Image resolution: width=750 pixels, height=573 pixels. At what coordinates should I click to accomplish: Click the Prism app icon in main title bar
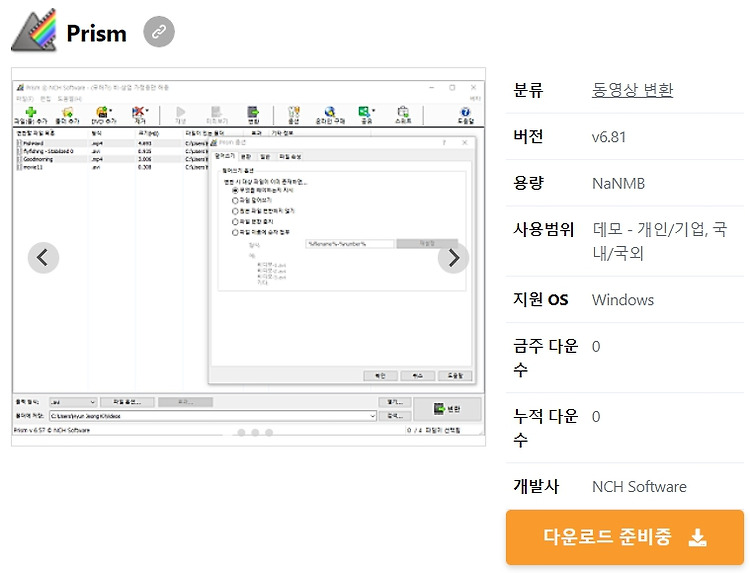click(x=20, y=88)
